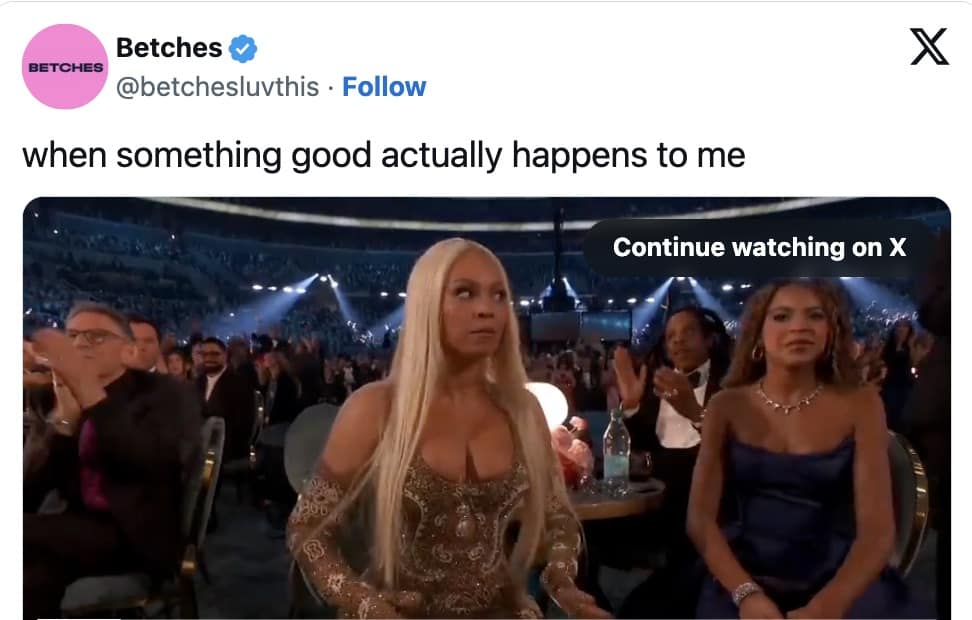Screen dimensions: 972x620
Task: Open the pink Betches profile avatar
Action: 65,66
